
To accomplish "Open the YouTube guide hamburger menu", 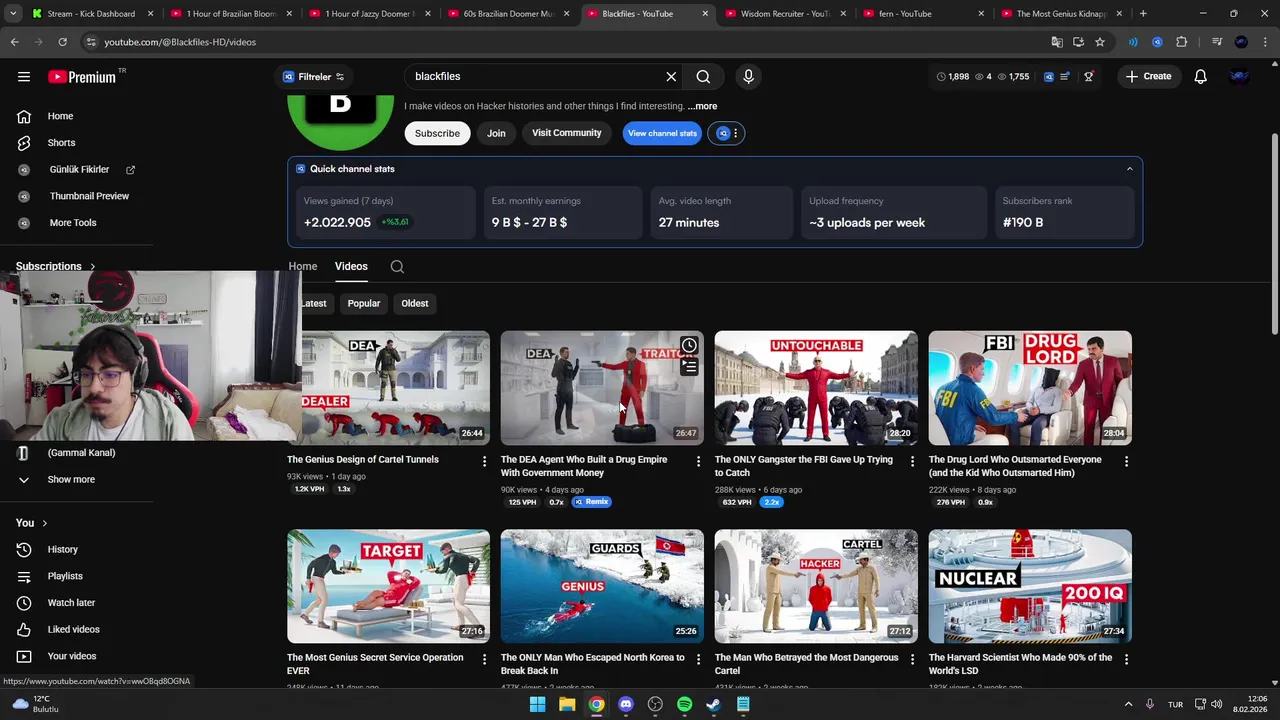I will (x=24, y=76).
